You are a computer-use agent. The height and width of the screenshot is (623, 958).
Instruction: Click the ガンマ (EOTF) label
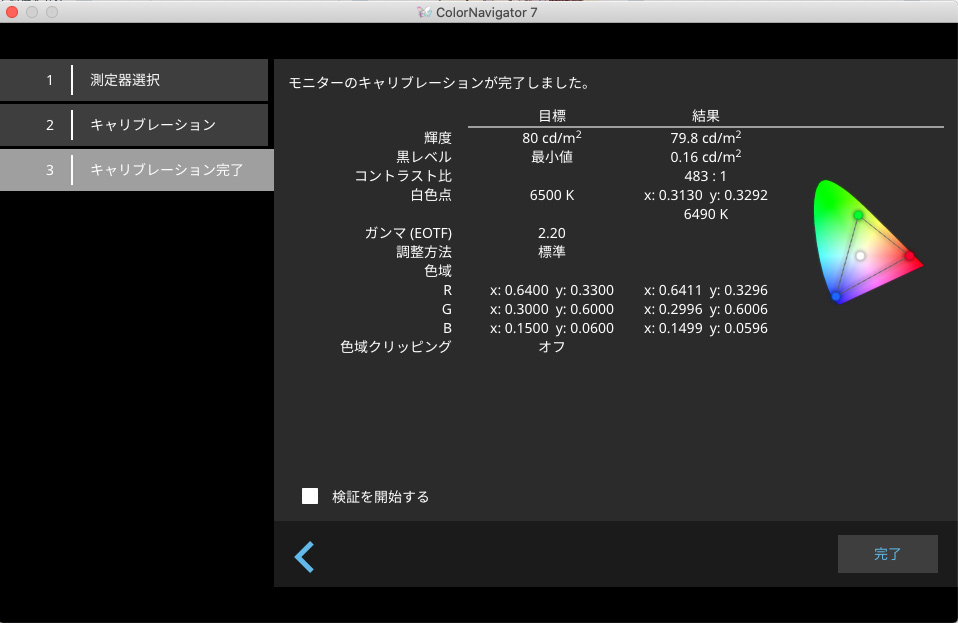pyautogui.click(x=408, y=233)
